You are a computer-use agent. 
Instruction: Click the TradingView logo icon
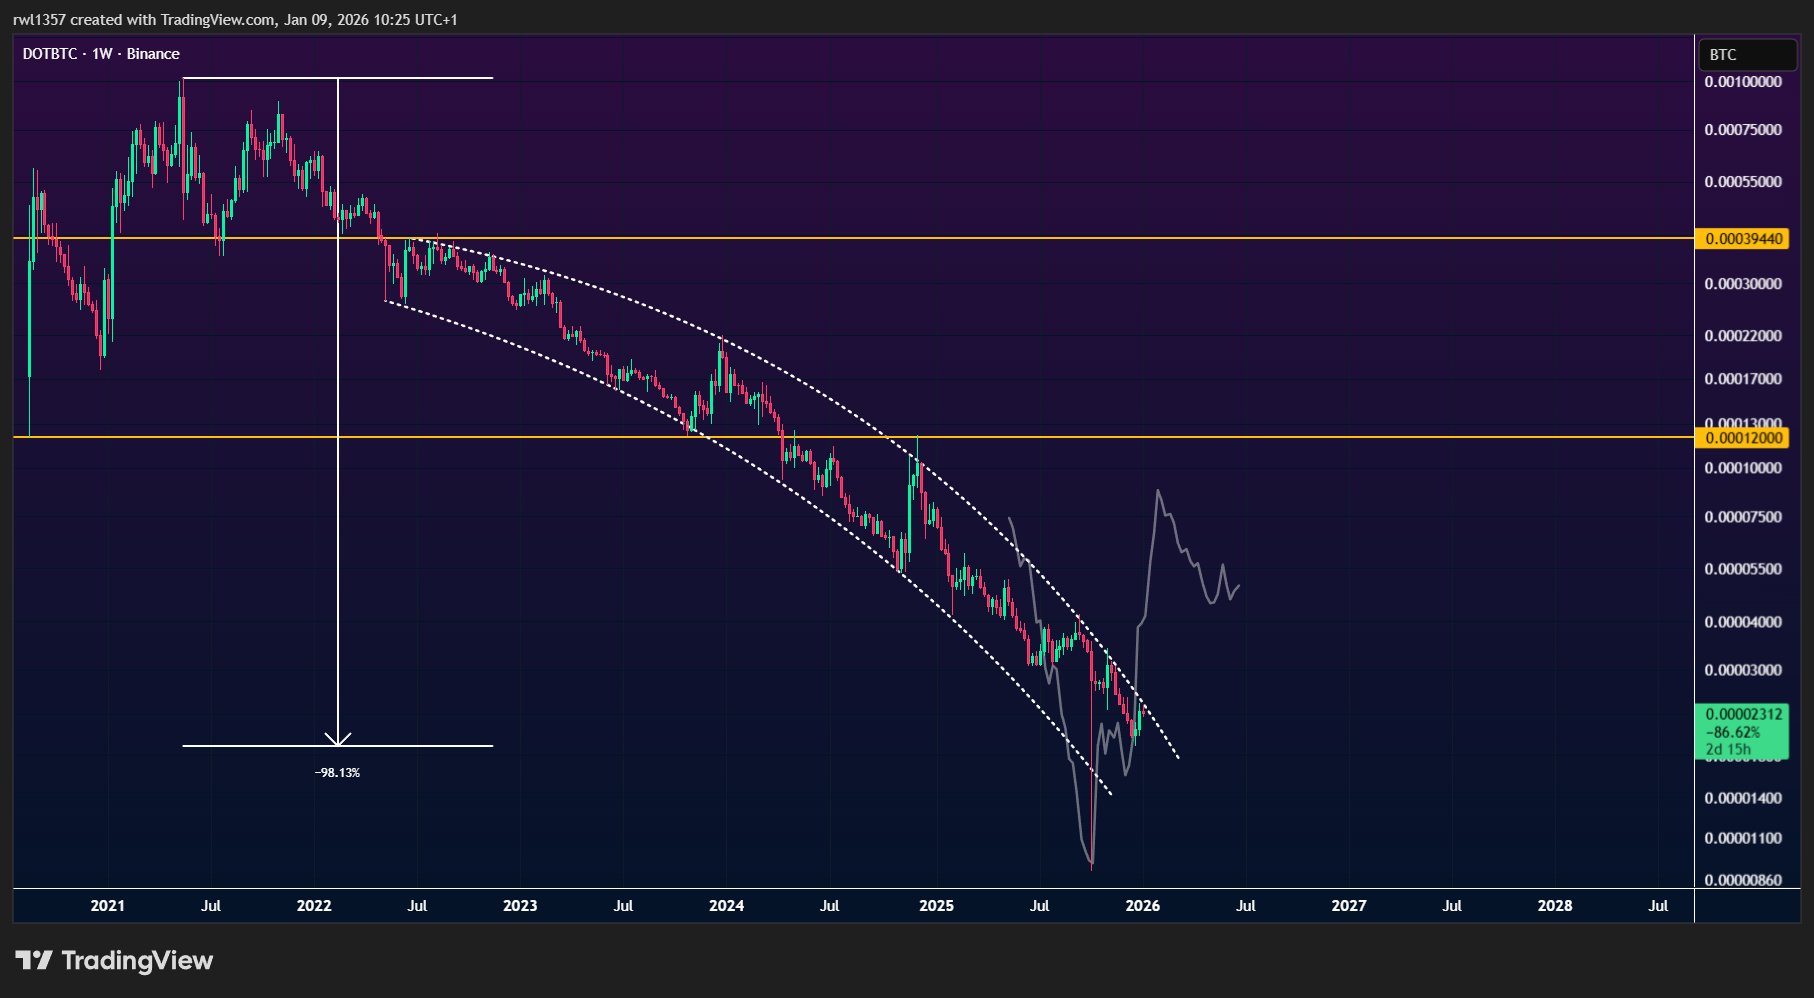pos(34,961)
